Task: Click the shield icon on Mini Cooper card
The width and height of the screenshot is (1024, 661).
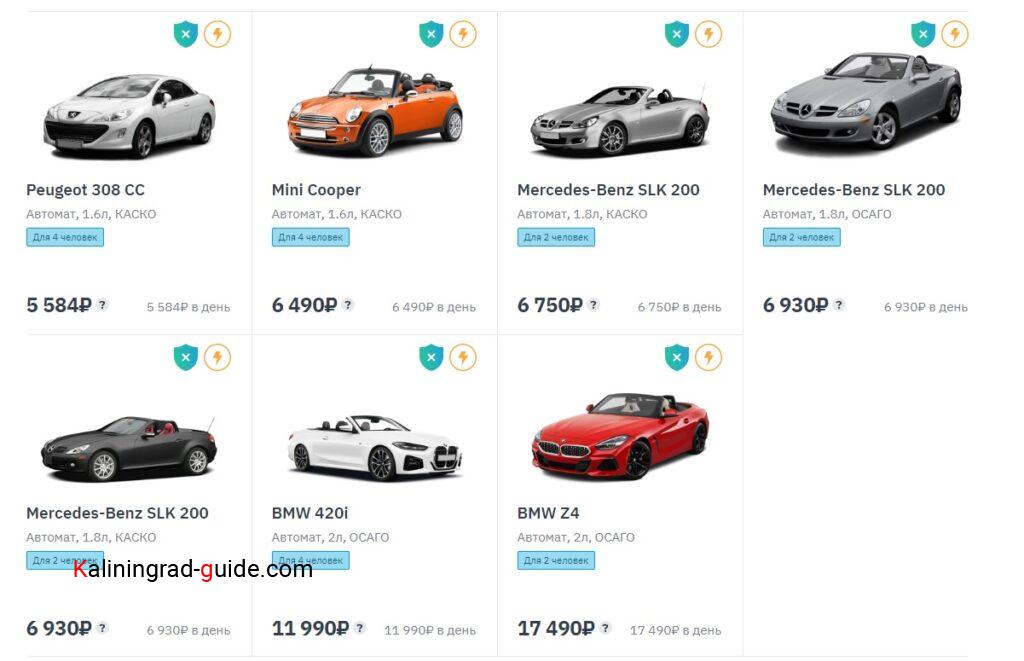Action: point(431,35)
